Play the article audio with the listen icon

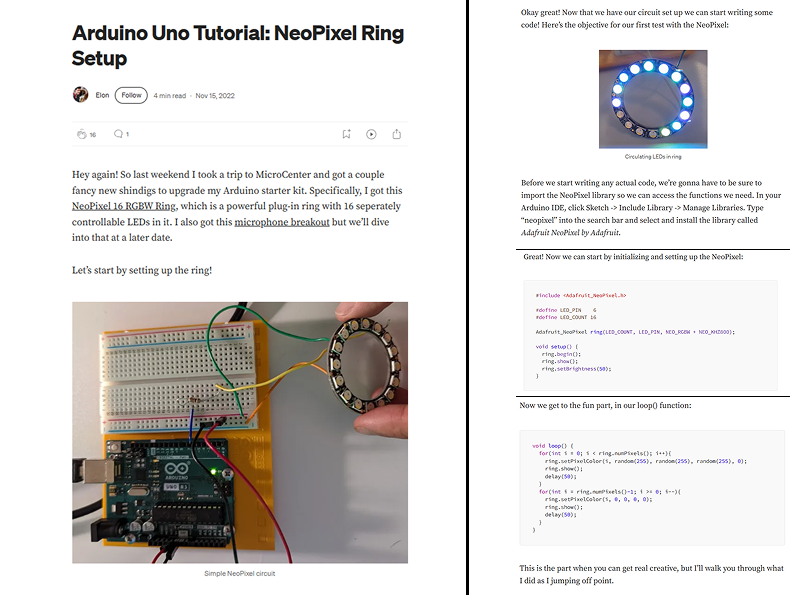(371, 134)
